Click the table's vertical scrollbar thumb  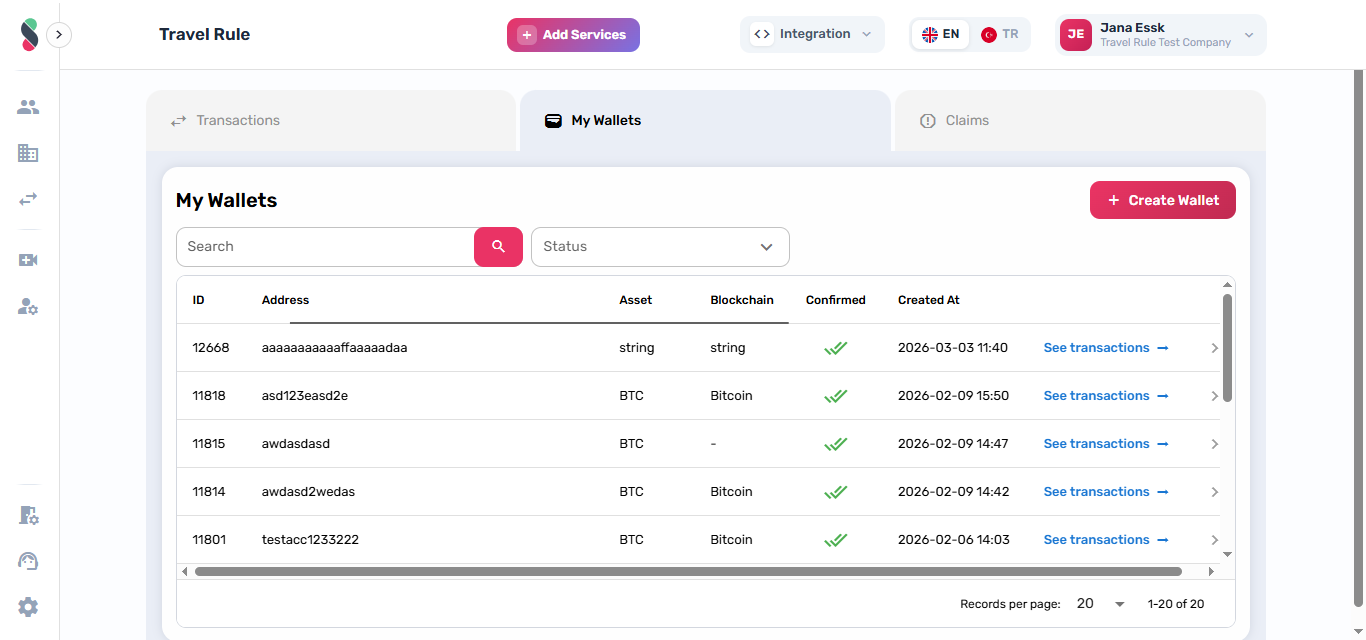pos(1227,347)
